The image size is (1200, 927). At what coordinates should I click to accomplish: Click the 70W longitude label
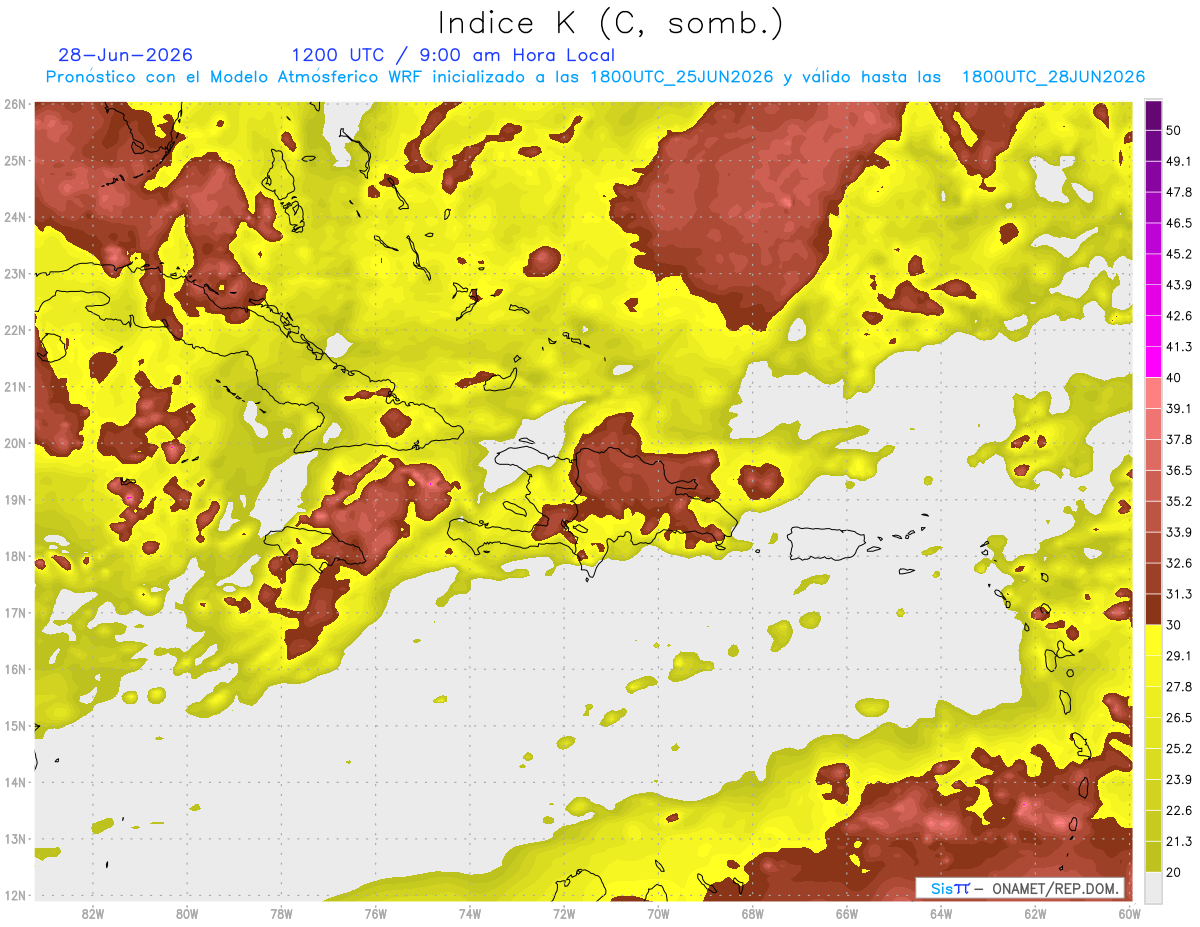coord(658,914)
